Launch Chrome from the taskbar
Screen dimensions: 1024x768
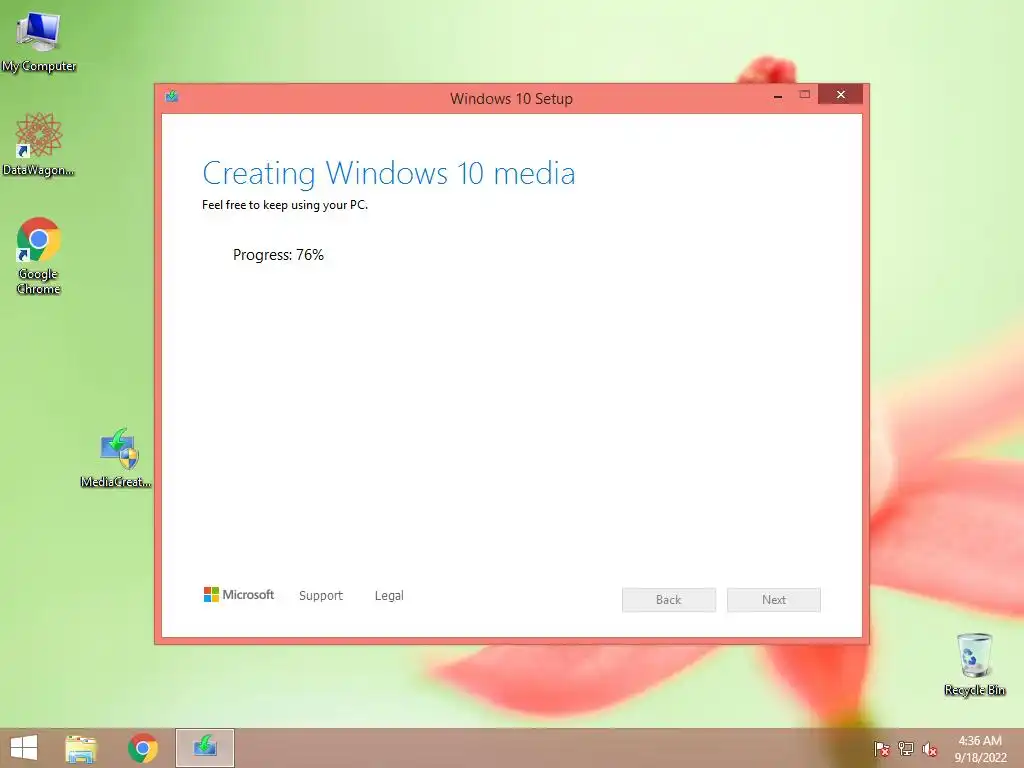tap(143, 748)
